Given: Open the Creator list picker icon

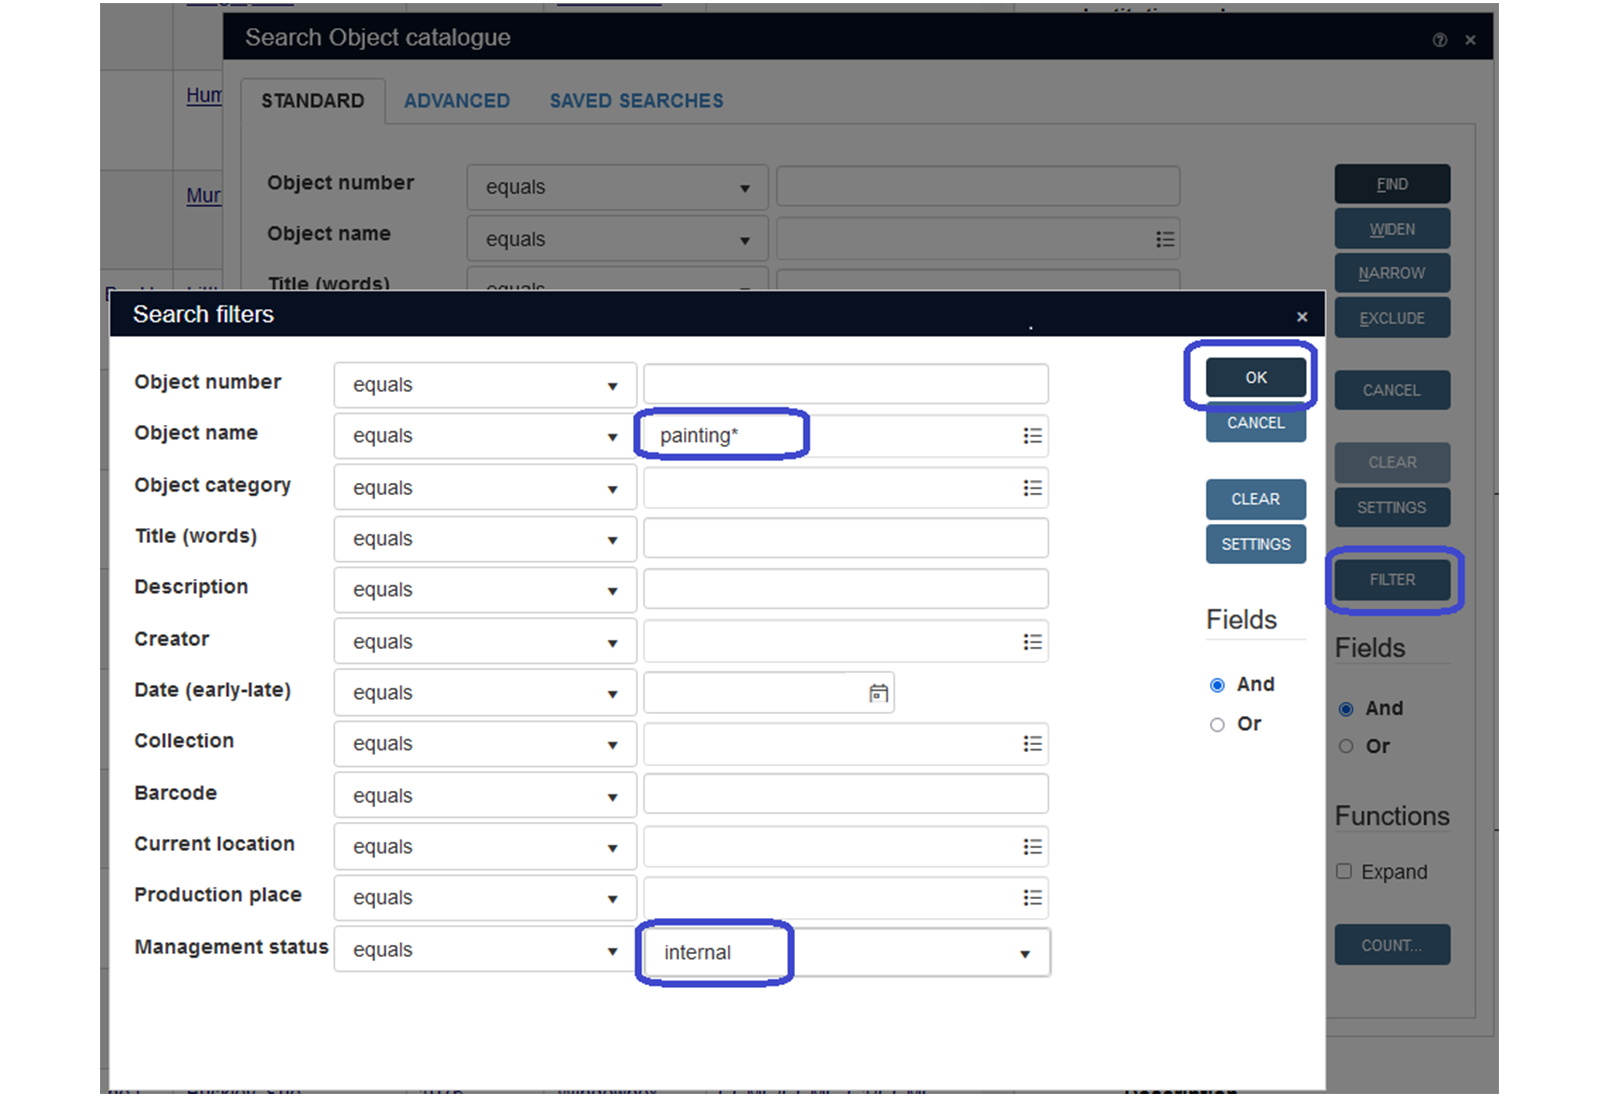Looking at the screenshot, I should [x=1032, y=642].
